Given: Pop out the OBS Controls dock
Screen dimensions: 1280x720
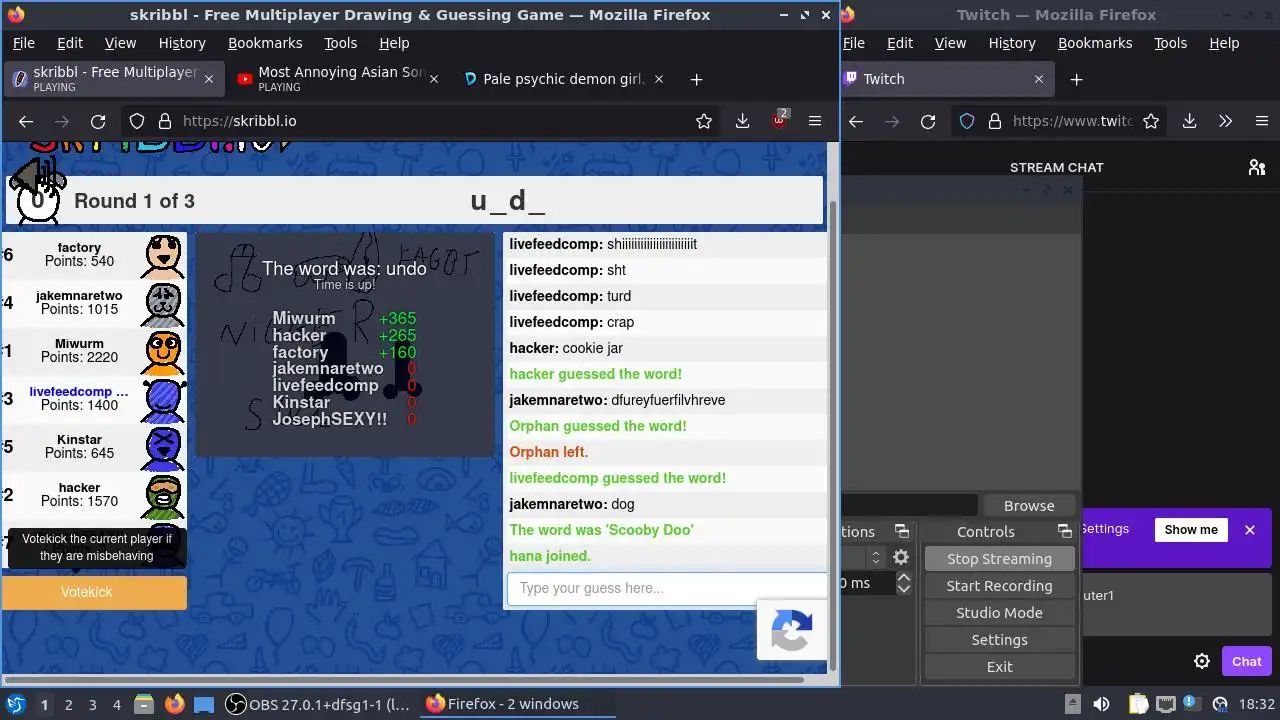Looking at the screenshot, I should pyautogui.click(x=1064, y=531).
